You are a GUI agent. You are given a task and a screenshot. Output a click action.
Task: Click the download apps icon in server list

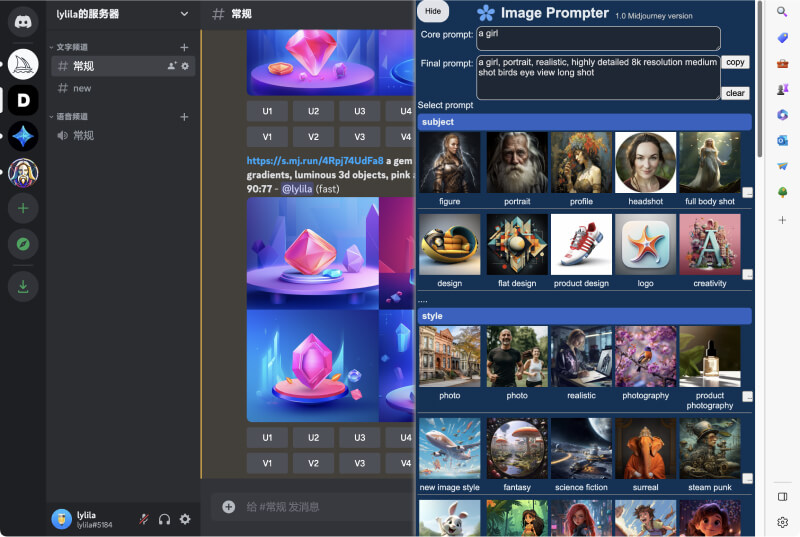click(22, 286)
